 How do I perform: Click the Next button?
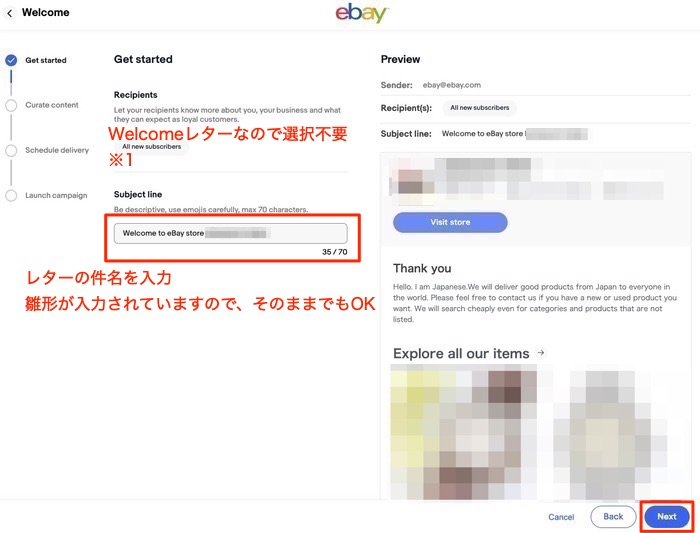pos(667,516)
